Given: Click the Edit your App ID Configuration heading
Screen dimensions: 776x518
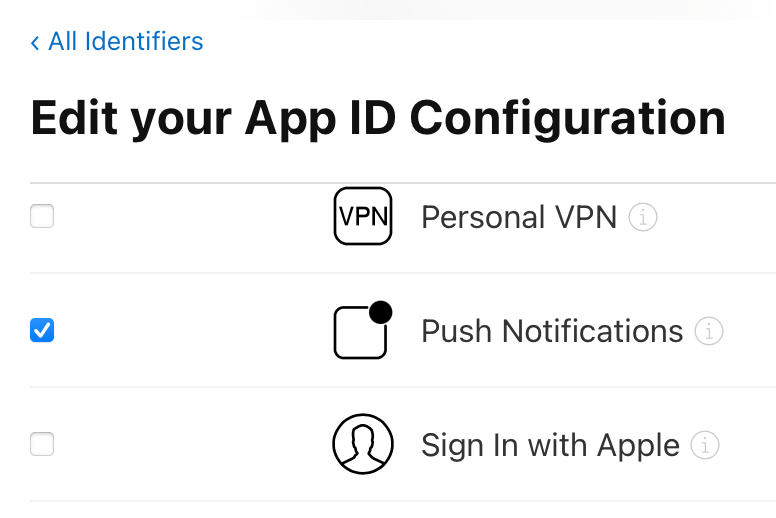Looking at the screenshot, I should 378,118.
